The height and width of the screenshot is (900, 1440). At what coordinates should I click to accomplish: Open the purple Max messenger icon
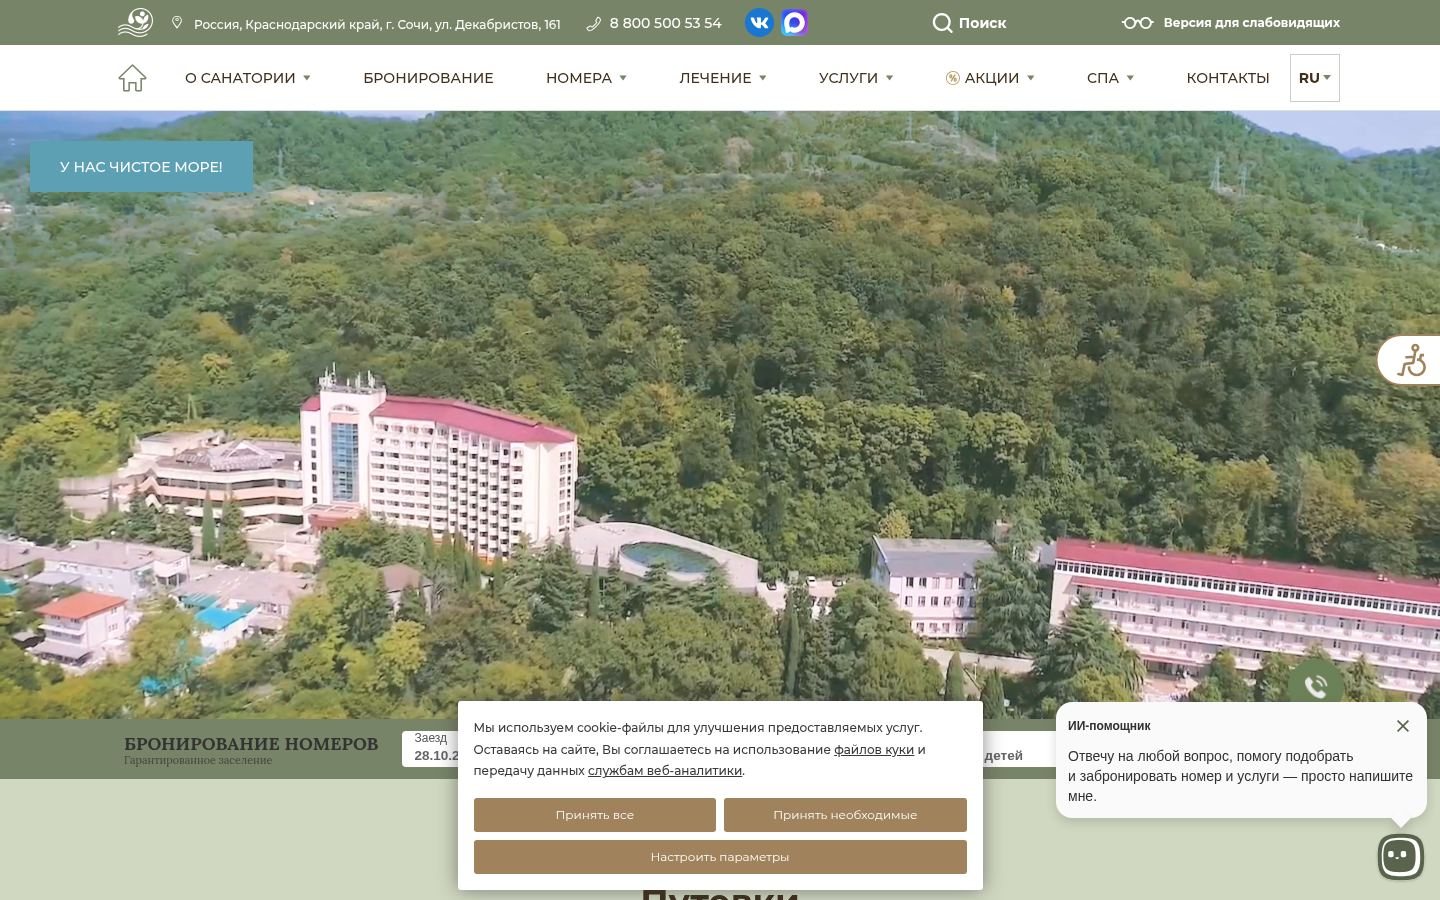[795, 22]
